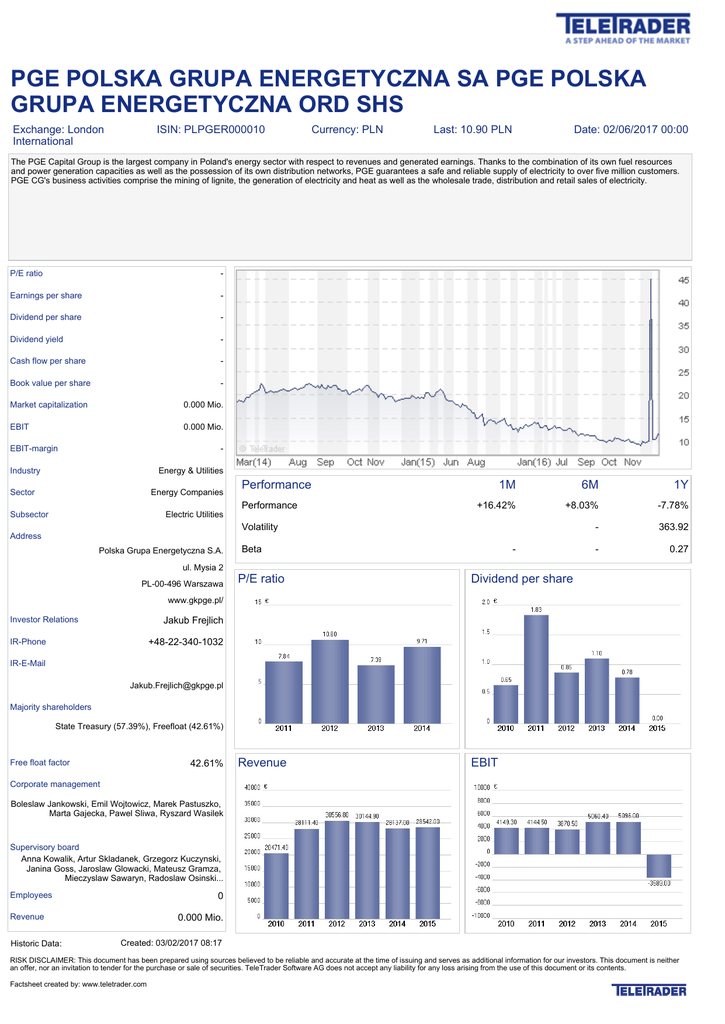Click the IR phone number +48-22-340-1032
The image size is (725, 1024).
(185, 642)
